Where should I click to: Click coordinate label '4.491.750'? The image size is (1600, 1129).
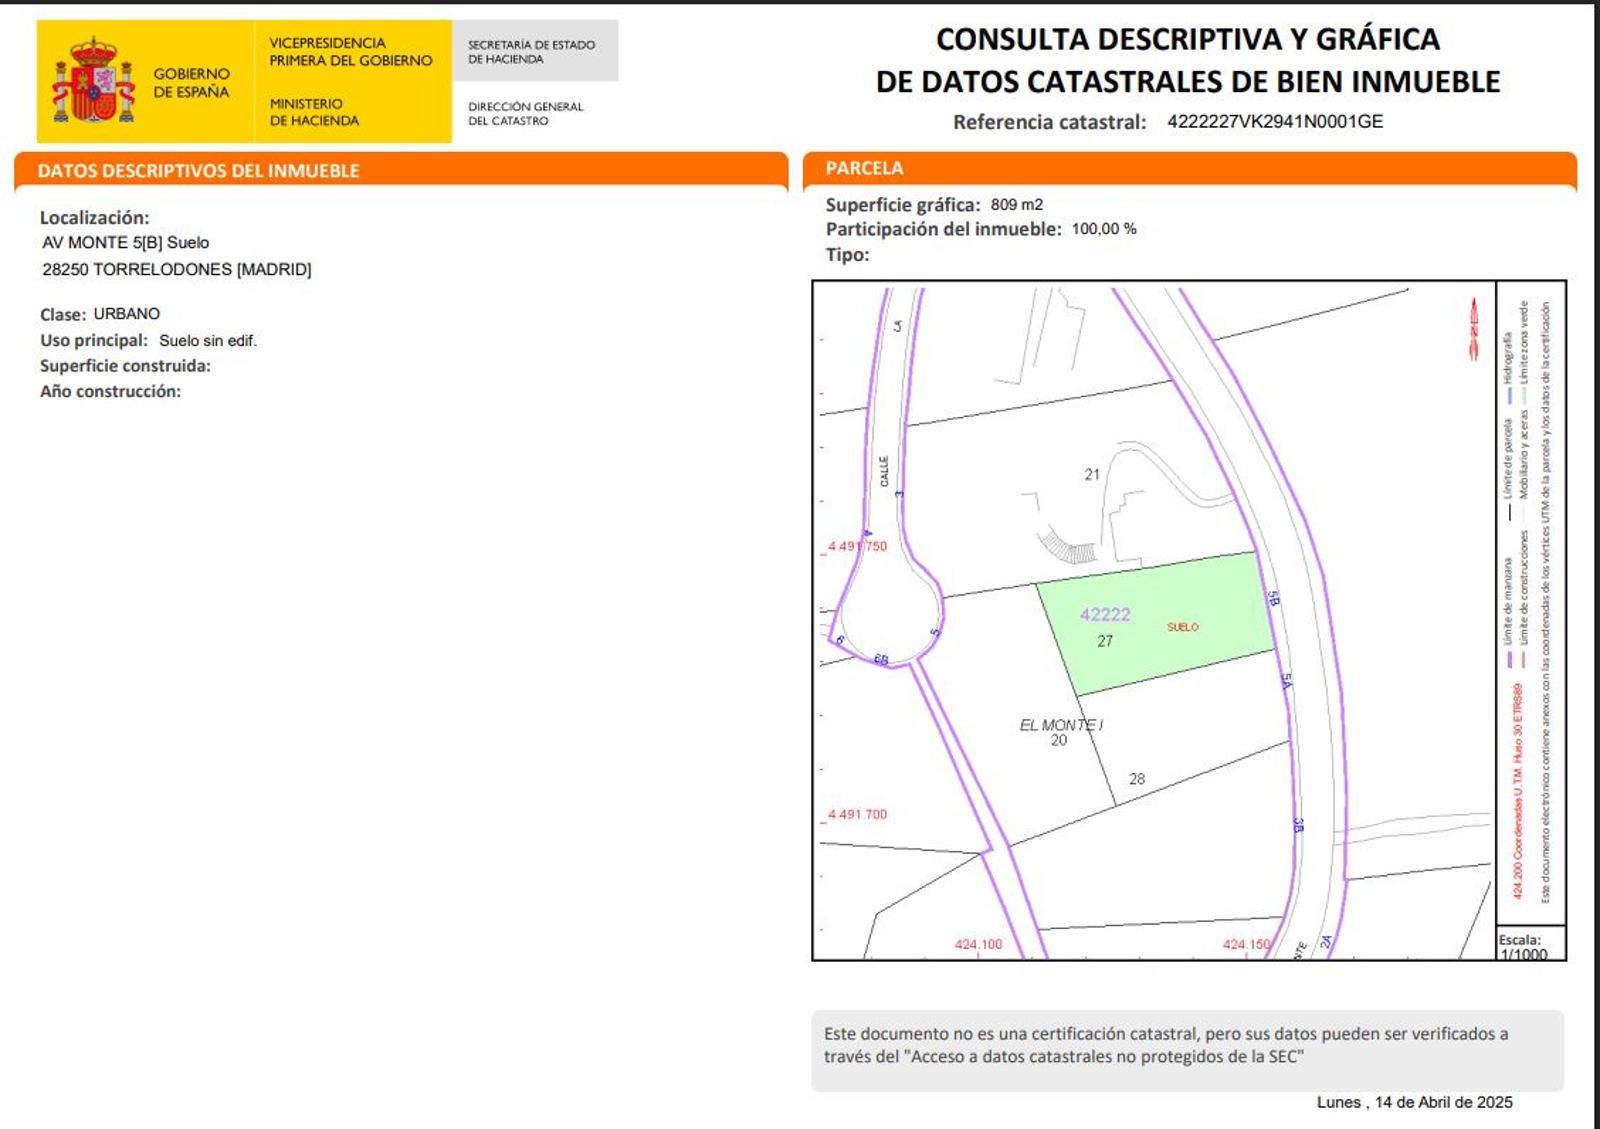tap(857, 546)
